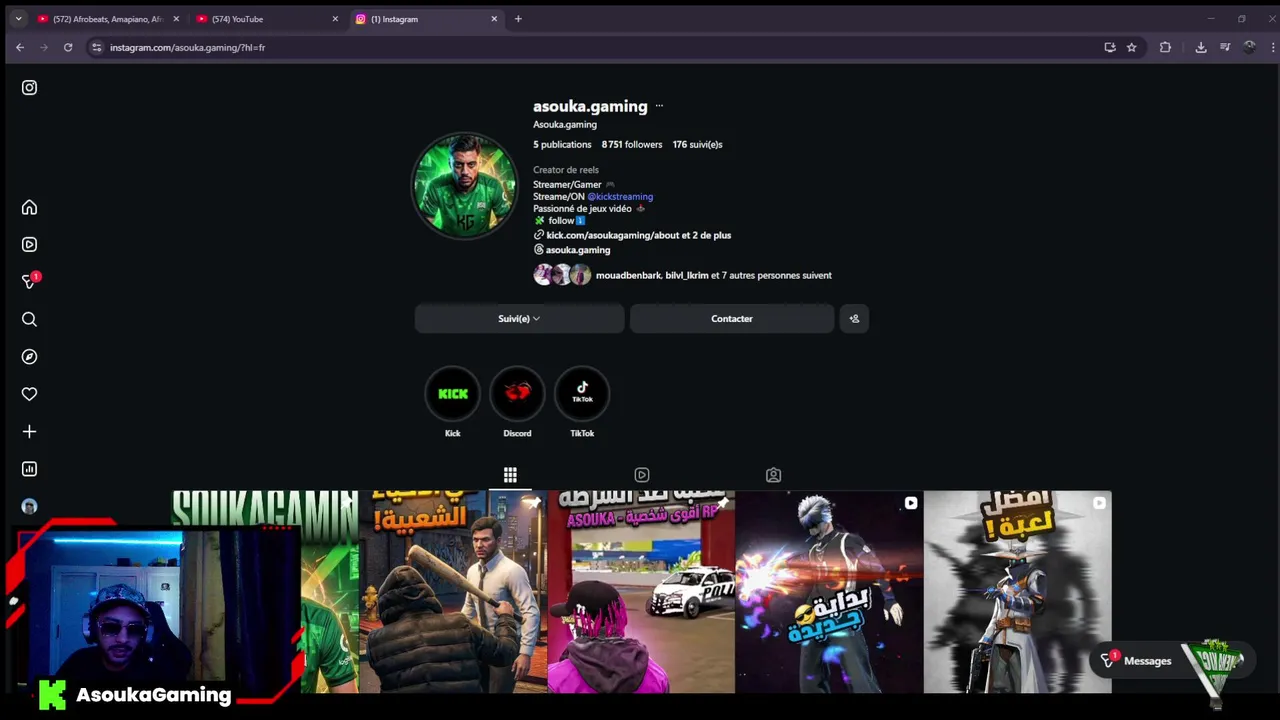Open the @kickstreaming mention link
The image size is (1280, 720).
[620, 197]
